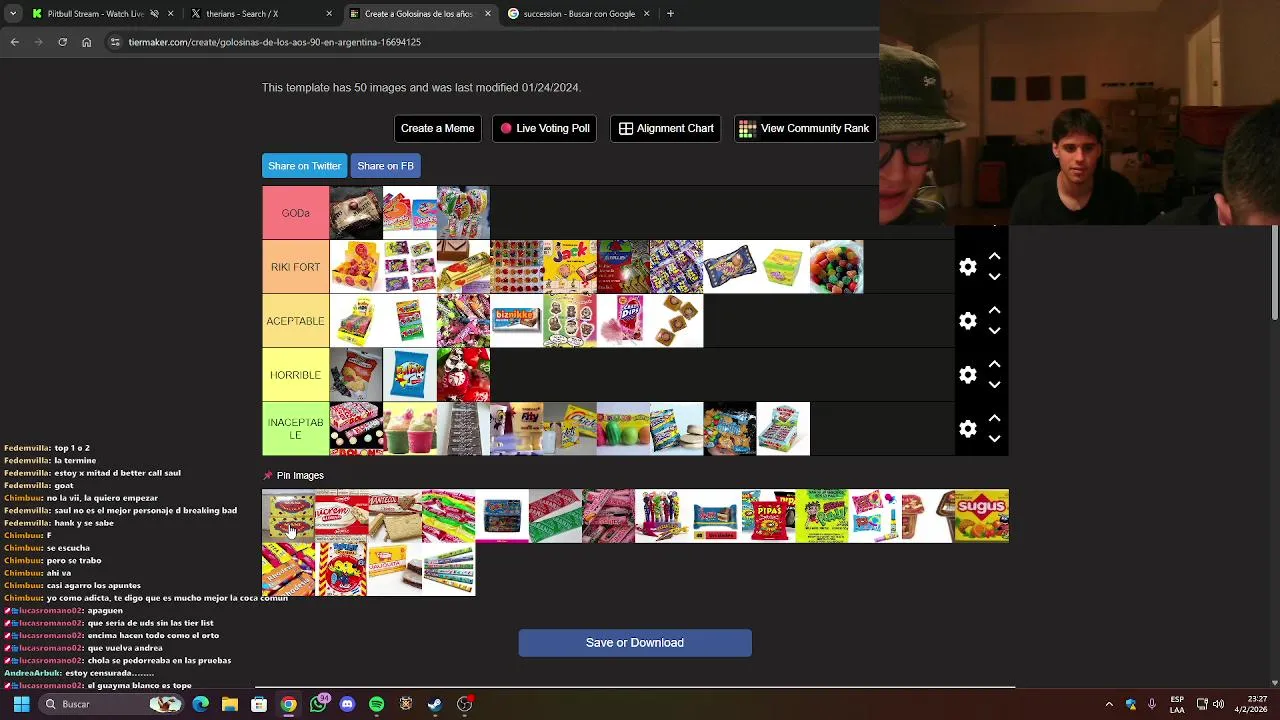Move INACEPTABLE row up with arrow
1280x720 pixels.
[994, 418]
